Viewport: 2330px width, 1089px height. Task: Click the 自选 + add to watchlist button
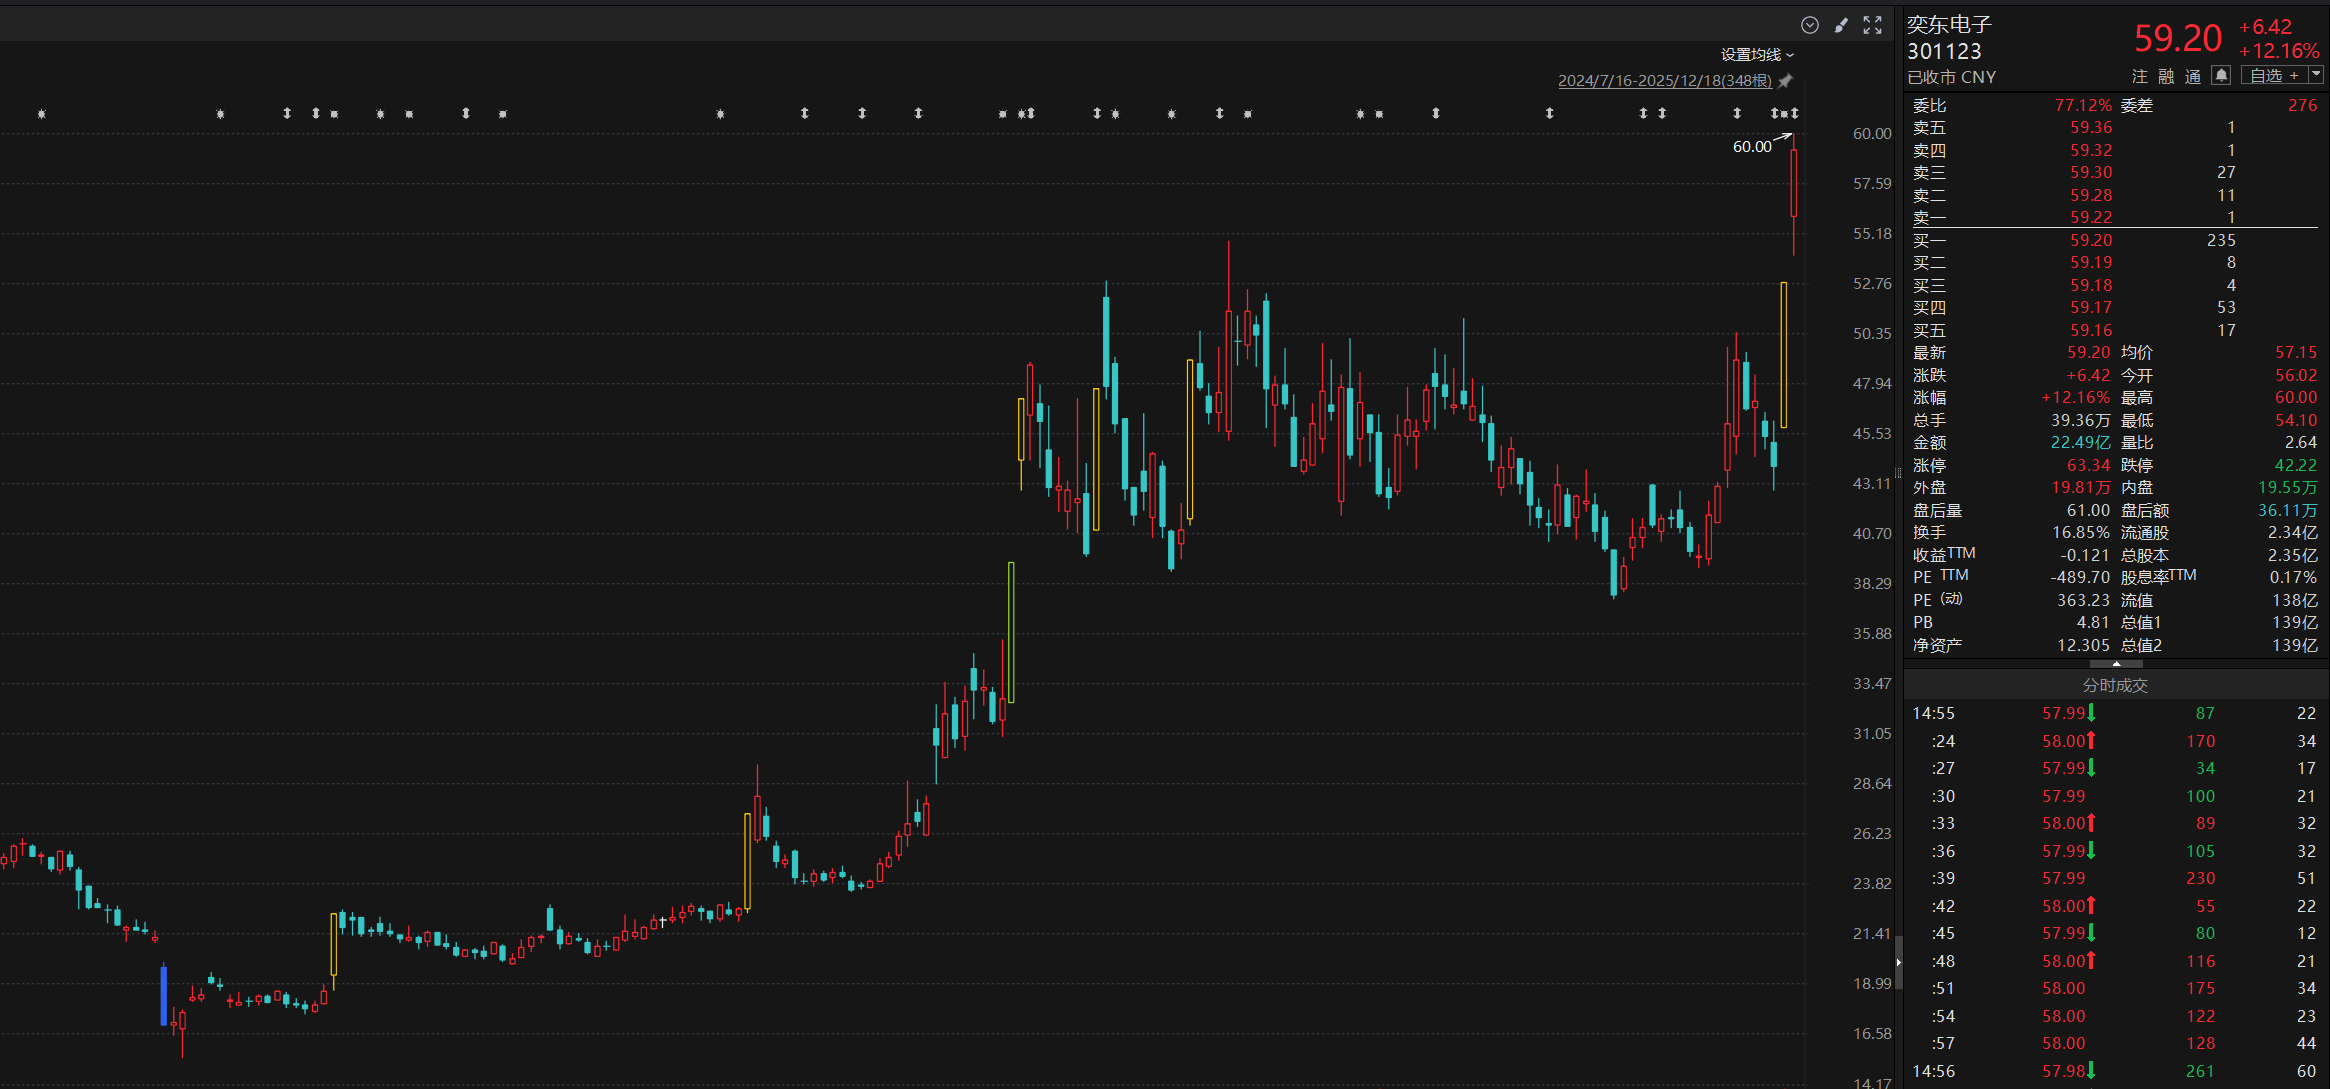2272,76
